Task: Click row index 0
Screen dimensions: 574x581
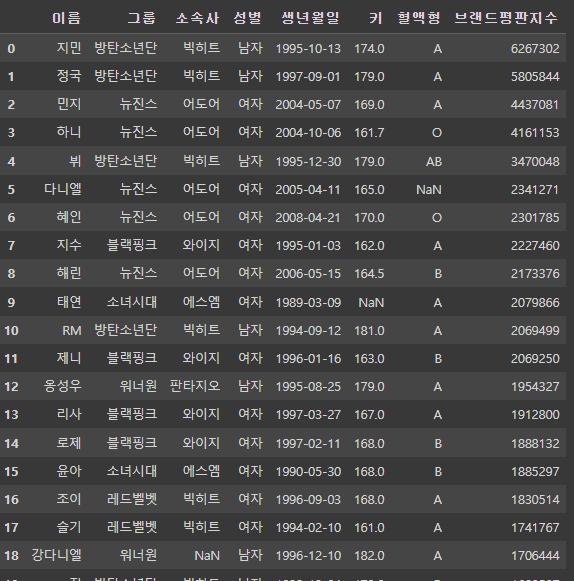Action: [11, 49]
